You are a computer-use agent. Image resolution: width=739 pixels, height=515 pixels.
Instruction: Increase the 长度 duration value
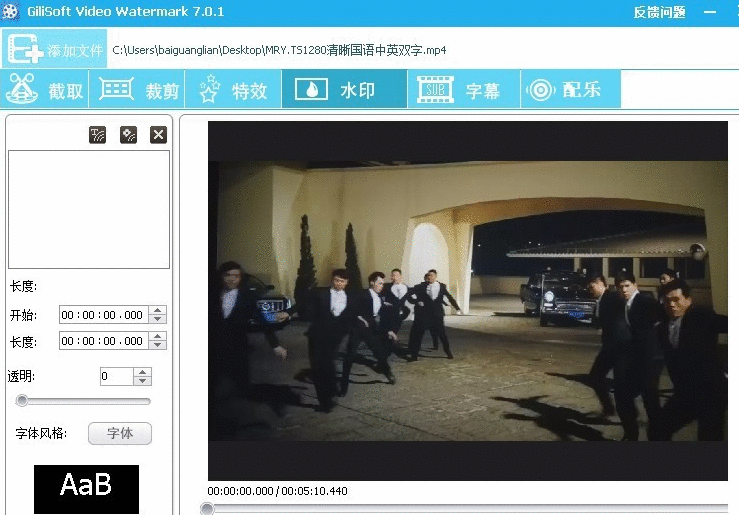tap(158, 336)
